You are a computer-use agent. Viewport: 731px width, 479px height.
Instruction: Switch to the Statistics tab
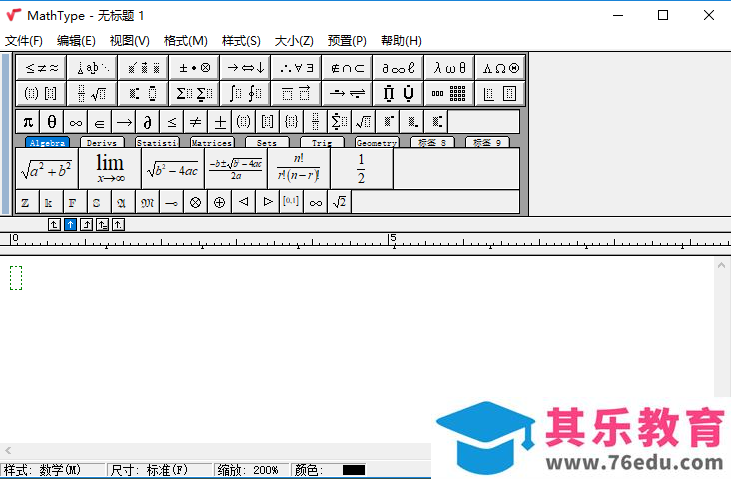157,143
